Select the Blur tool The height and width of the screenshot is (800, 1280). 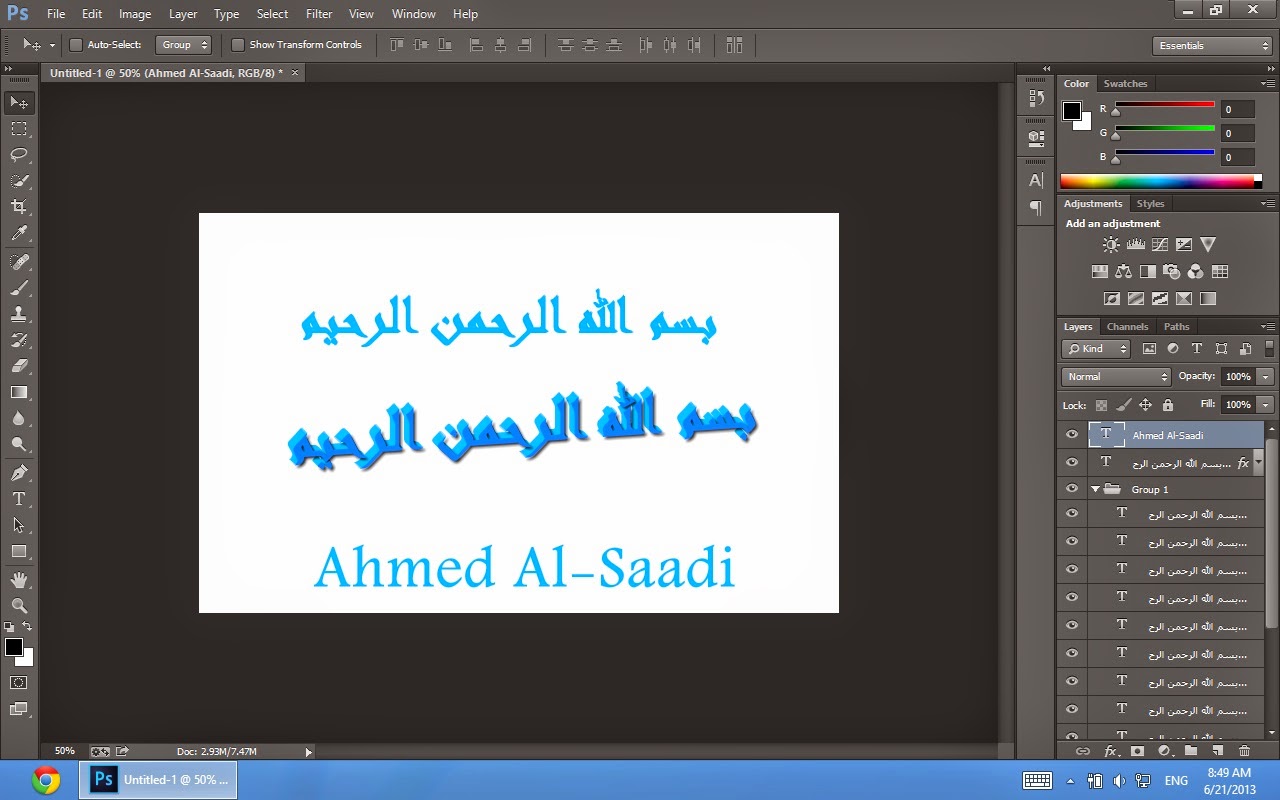(x=19, y=418)
